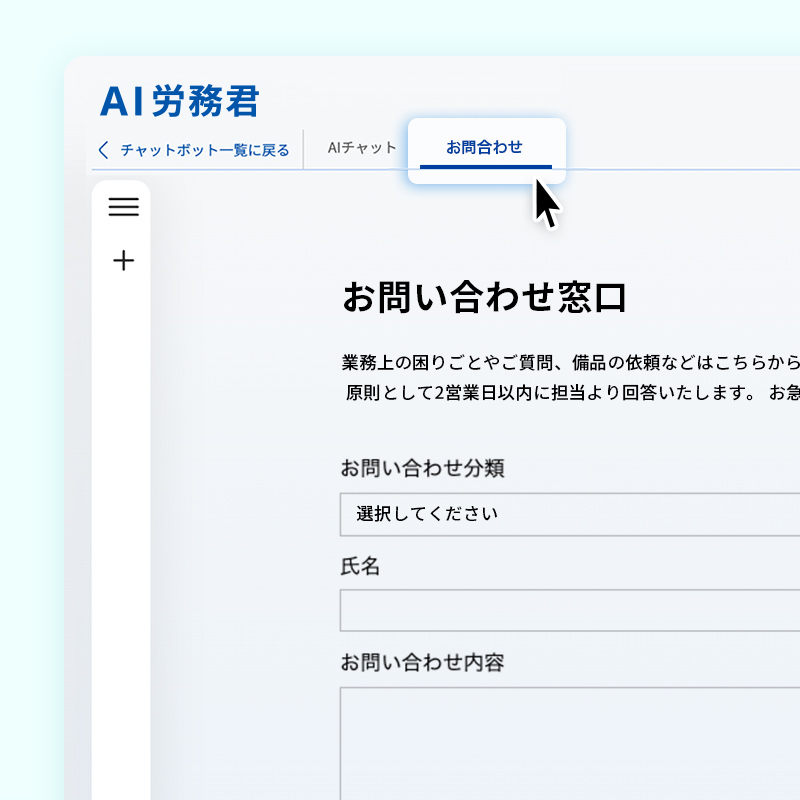Open the hamburger menu in the sidebar
800x800 pixels.
(x=123, y=207)
